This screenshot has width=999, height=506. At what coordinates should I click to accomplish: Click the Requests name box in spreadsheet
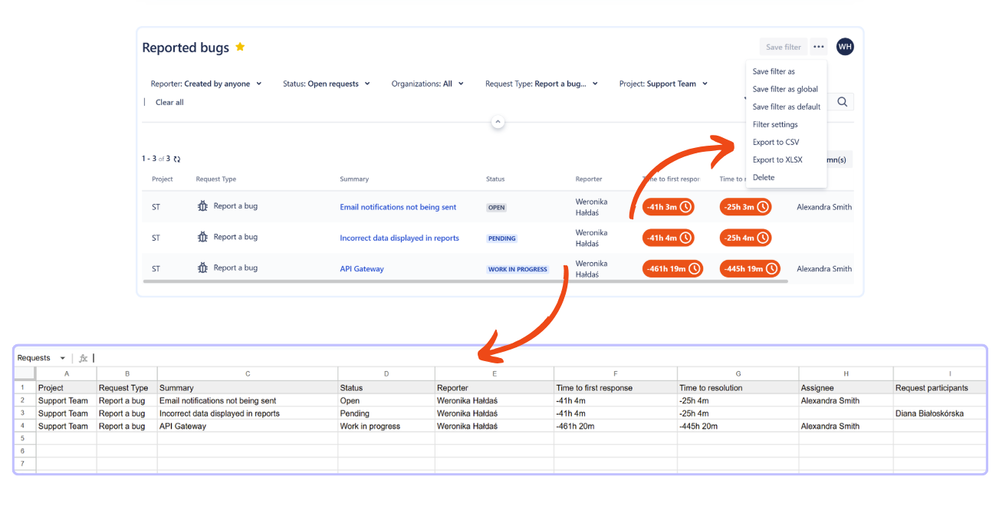41,358
